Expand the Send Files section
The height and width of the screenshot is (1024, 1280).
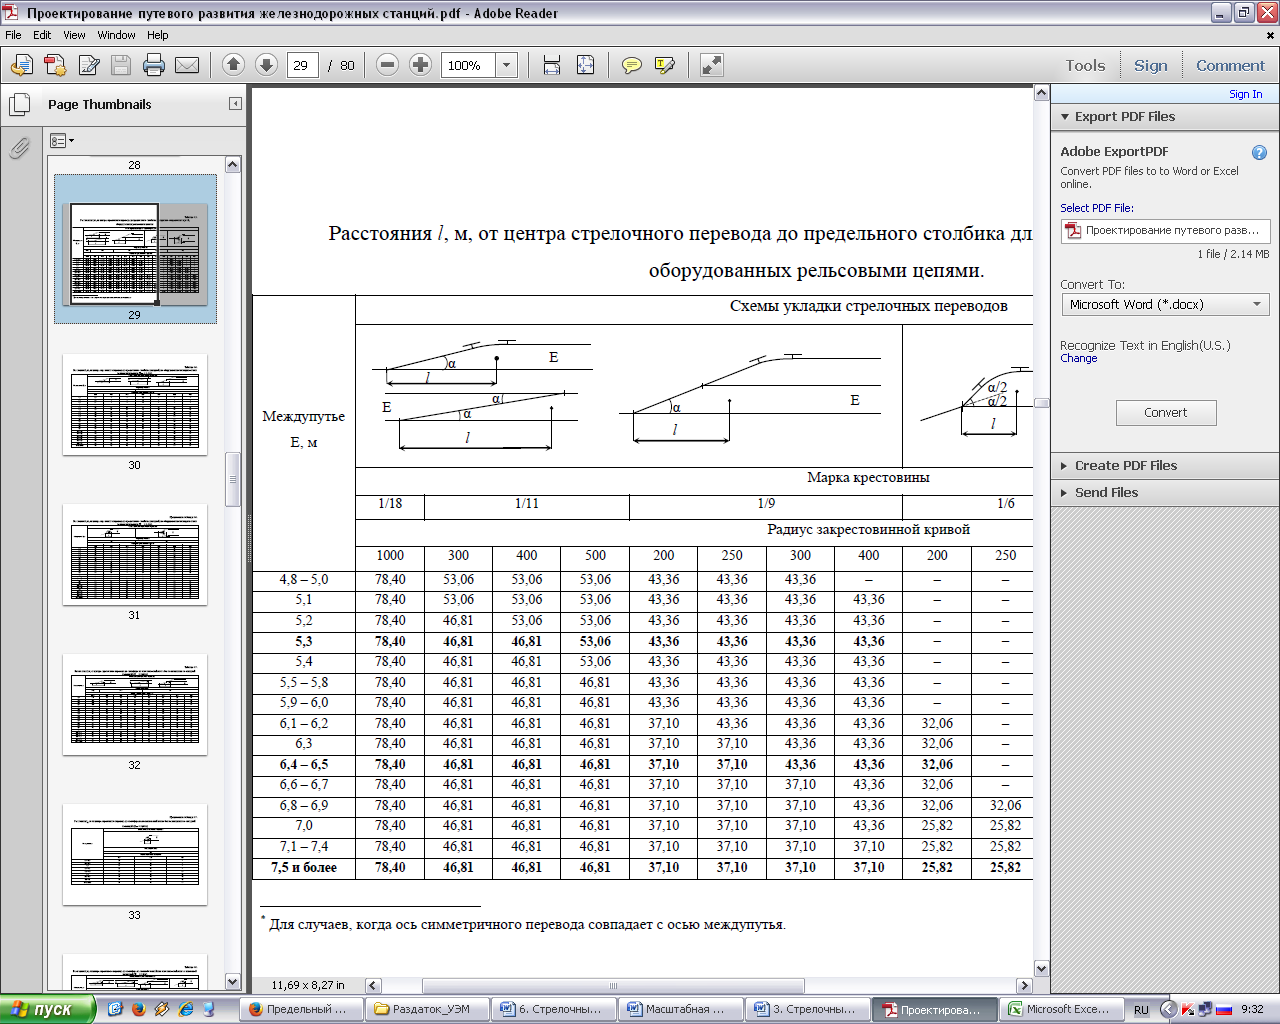click(x=1105, y=493)
